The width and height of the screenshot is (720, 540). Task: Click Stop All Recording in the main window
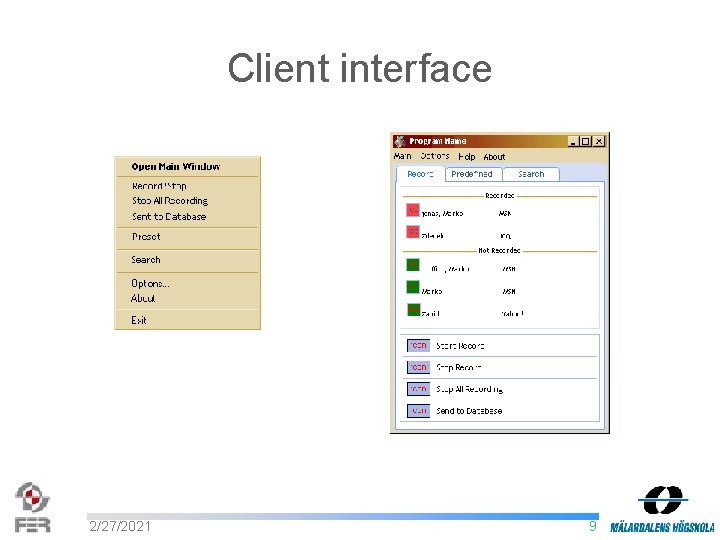[x=469, y=389]
